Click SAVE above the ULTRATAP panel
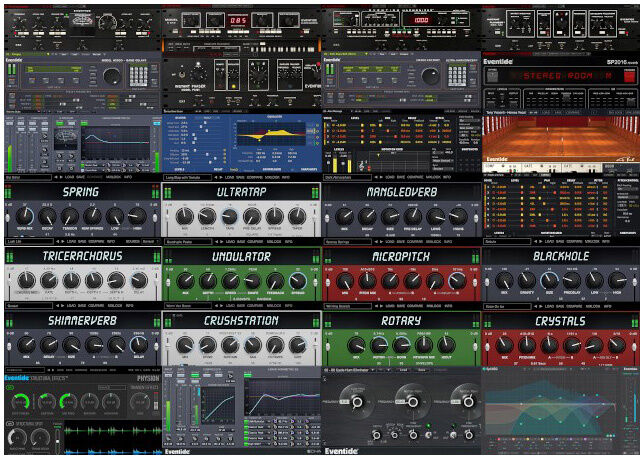Viewport: 640px width, 456px height. (241, 178)
